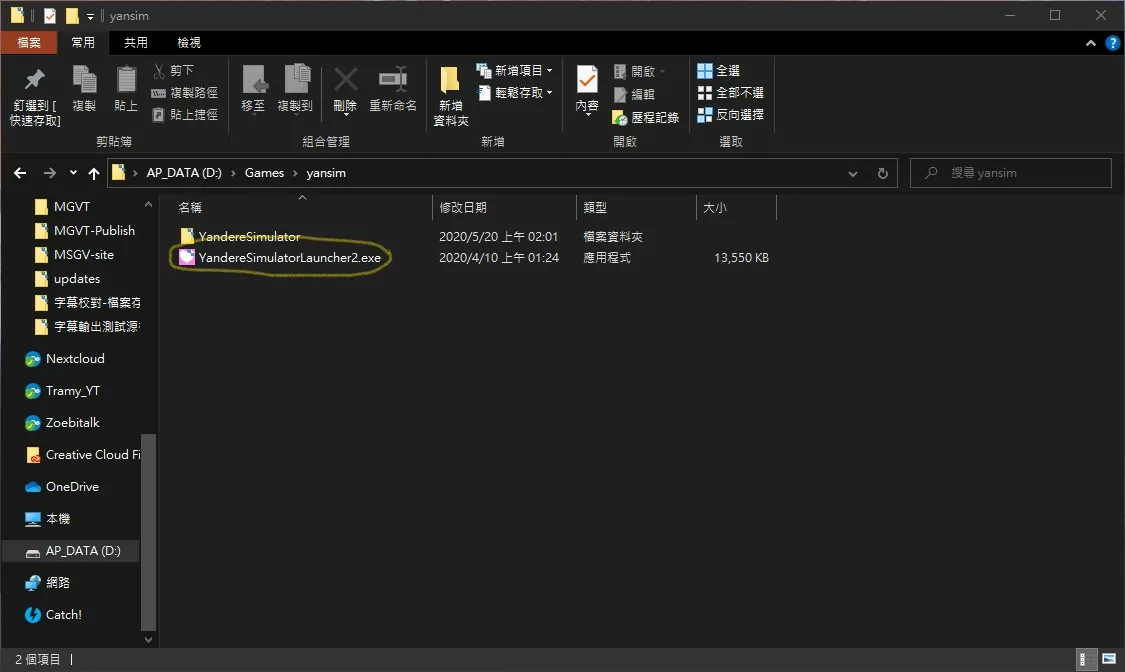Open the File (檔案) tab
Image resolution: width=1125 pixels, height=672 pixels.
click(29, 42)
